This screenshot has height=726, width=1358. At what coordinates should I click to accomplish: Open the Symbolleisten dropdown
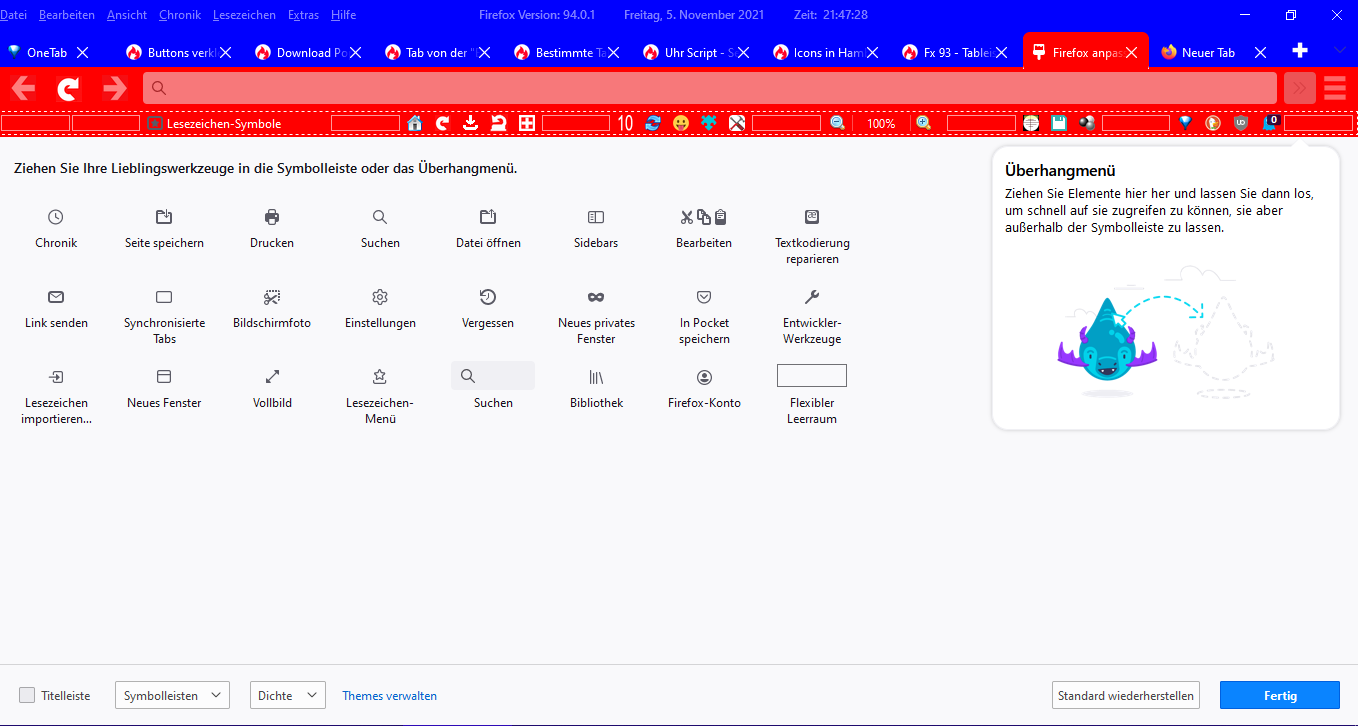(x=172, y=695)
